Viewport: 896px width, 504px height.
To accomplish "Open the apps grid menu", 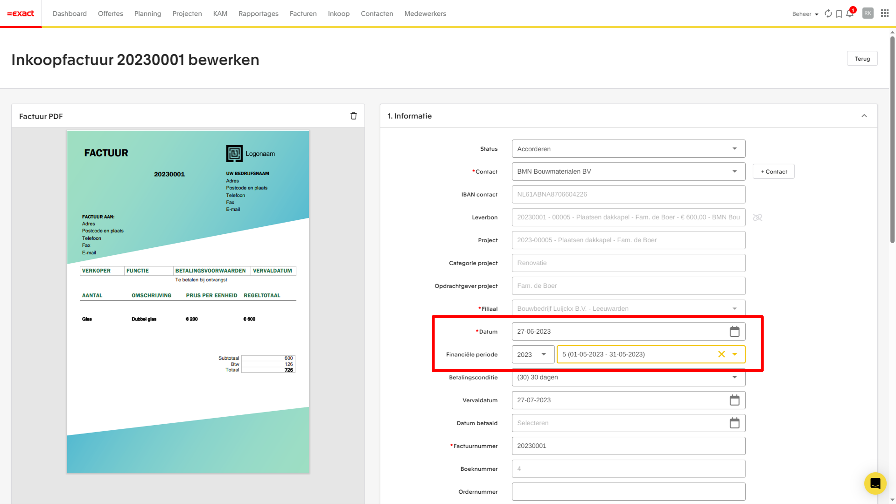I will coord(885,14).
